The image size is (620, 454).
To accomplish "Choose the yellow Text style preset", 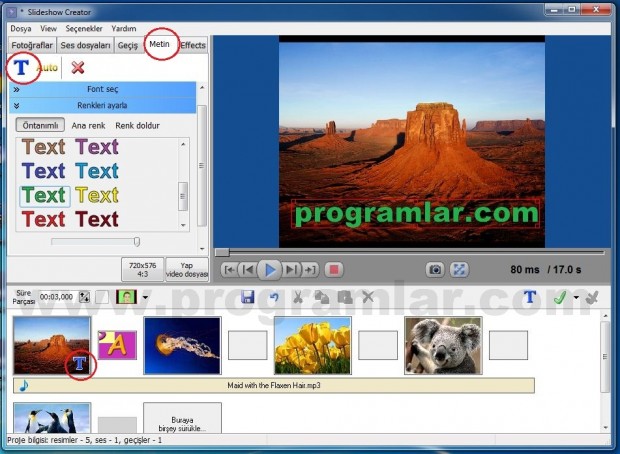I will [97, 195].
